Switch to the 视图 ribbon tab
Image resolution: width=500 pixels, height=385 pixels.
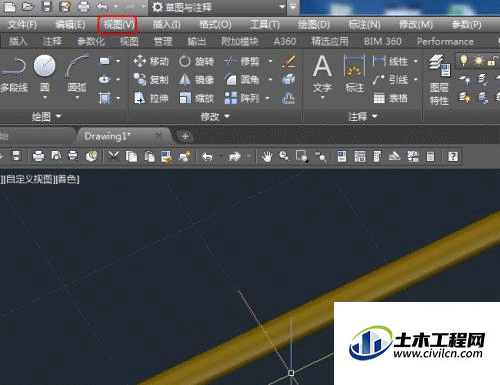[129, 42]
